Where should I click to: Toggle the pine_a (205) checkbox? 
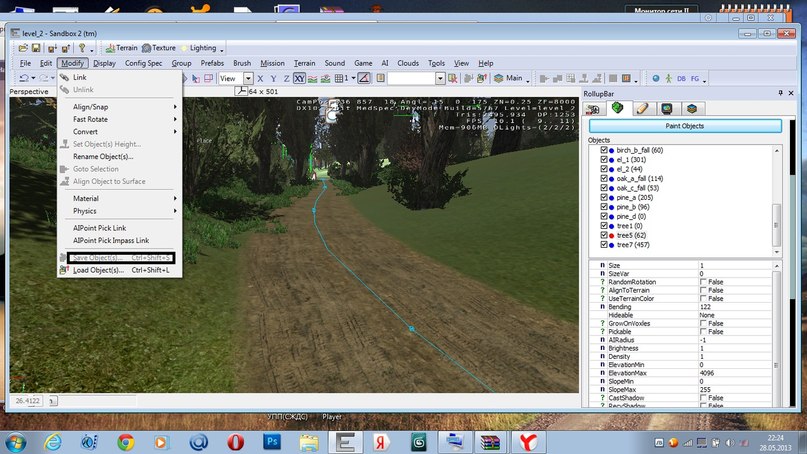pyautogui.click(x=604, y=197)
